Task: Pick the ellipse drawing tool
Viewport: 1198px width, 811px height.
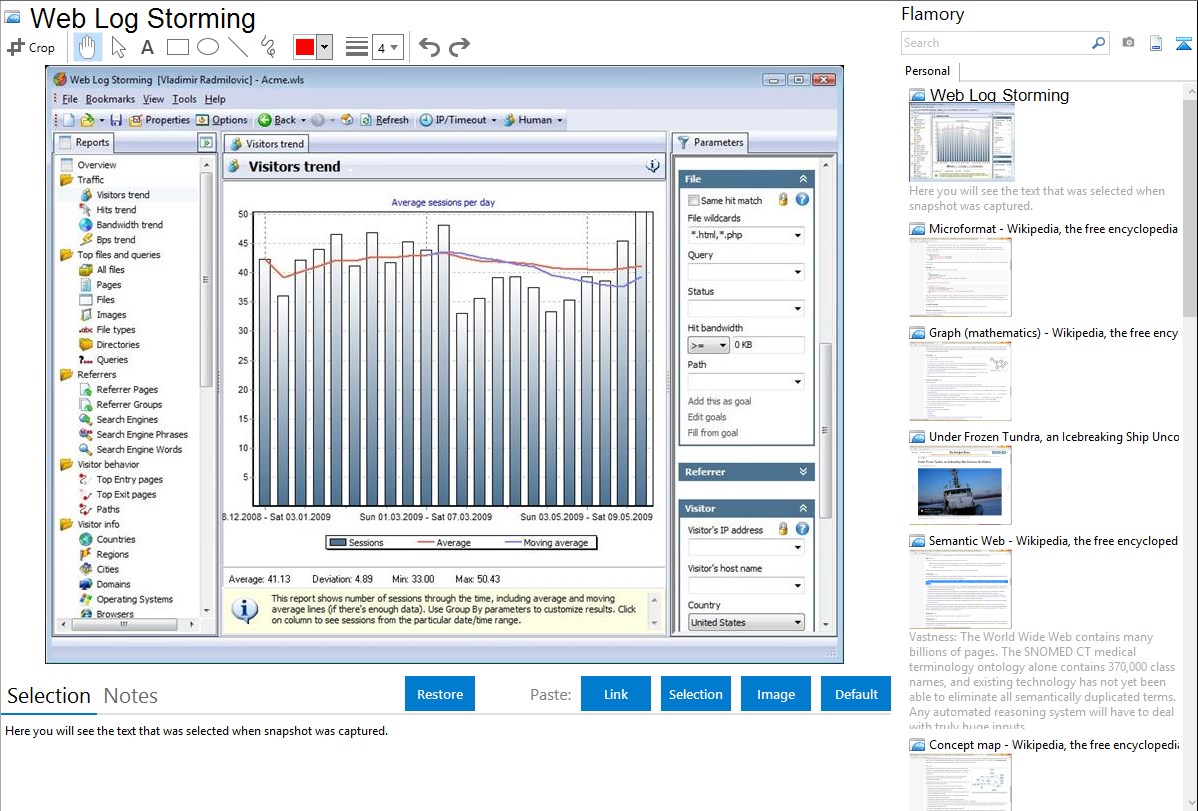Action: click(208, 47)
